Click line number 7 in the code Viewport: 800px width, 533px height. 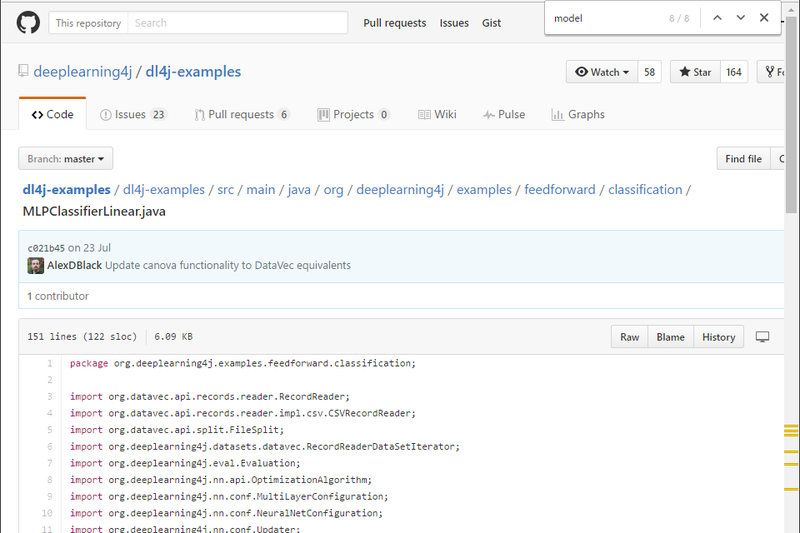point(49,463)
